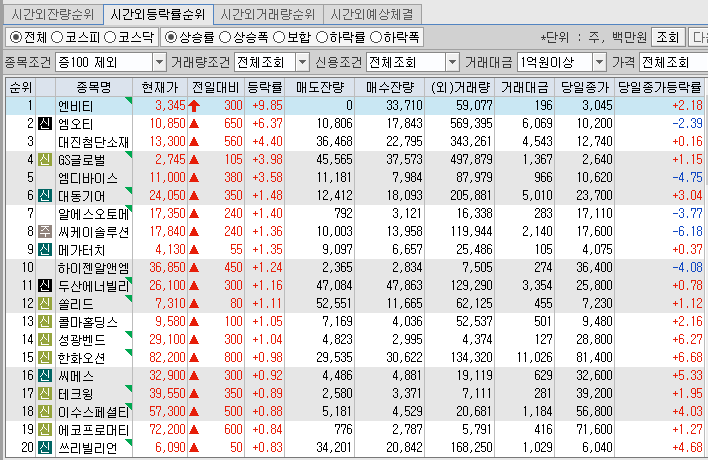
Task: Click the 신 badge icon beside GS글로벌
Action: click(45, 159)
